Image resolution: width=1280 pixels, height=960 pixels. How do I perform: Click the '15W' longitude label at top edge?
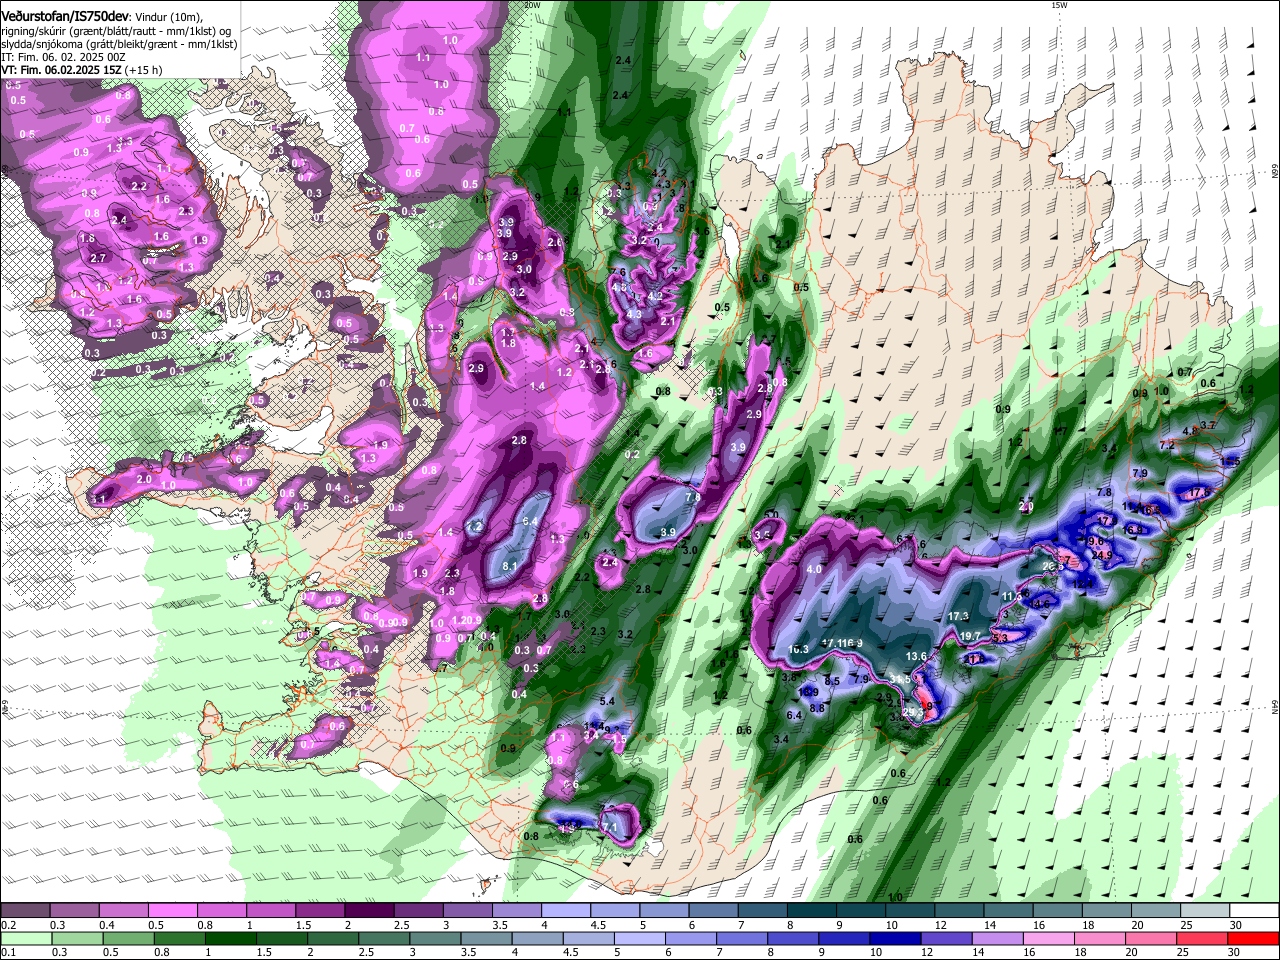1059,5
